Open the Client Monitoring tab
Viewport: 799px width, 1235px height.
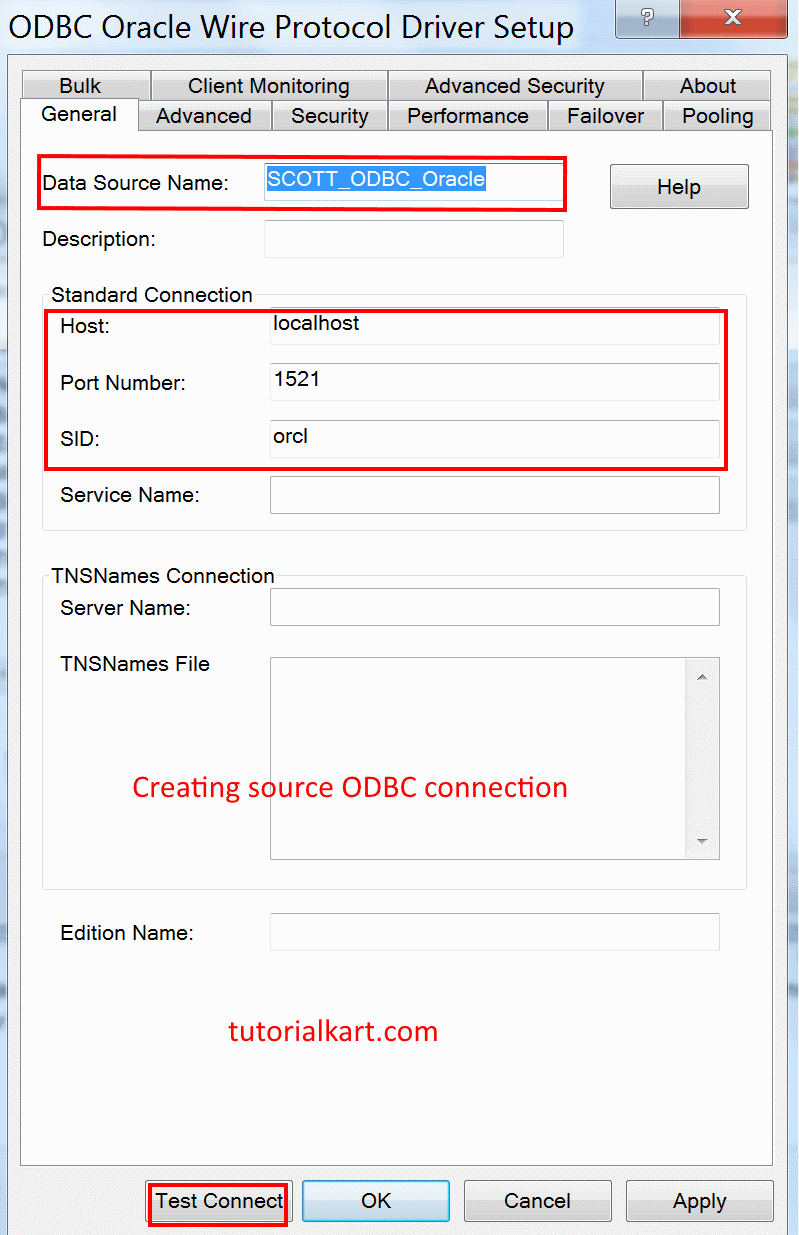[x=269, y=86]
